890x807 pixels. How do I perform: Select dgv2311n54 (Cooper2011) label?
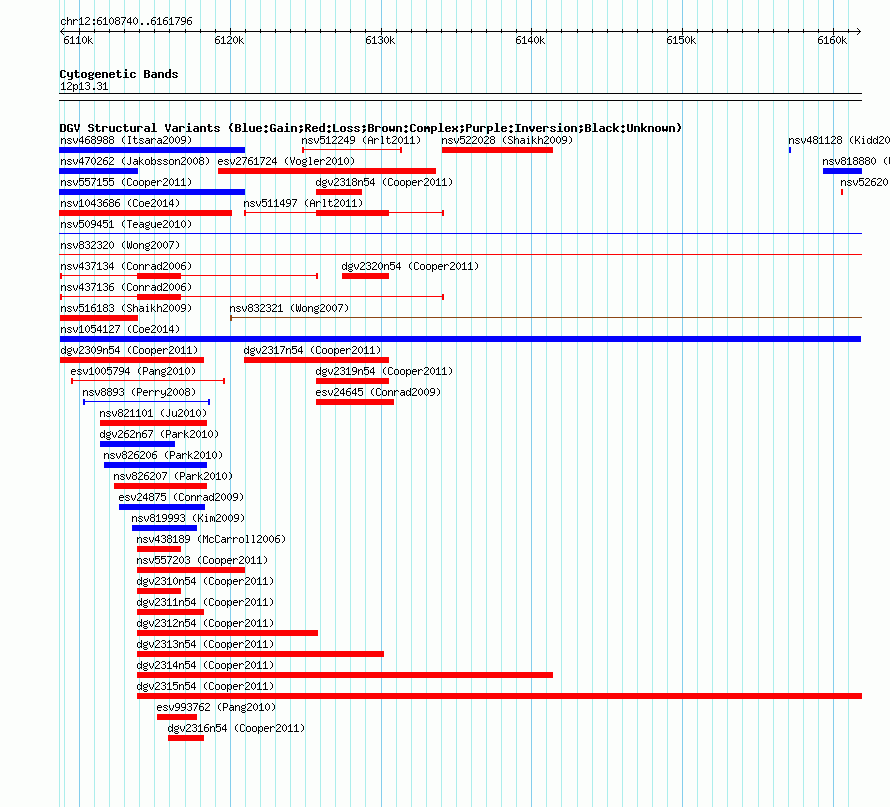[x=205, y=602]
